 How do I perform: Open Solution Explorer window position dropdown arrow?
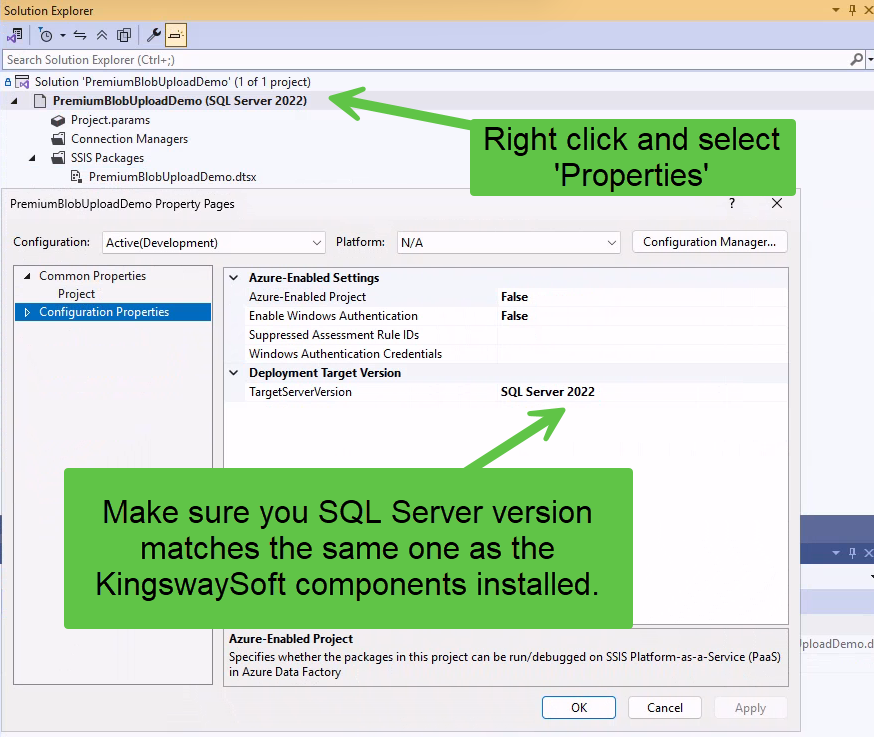[836, 10]
